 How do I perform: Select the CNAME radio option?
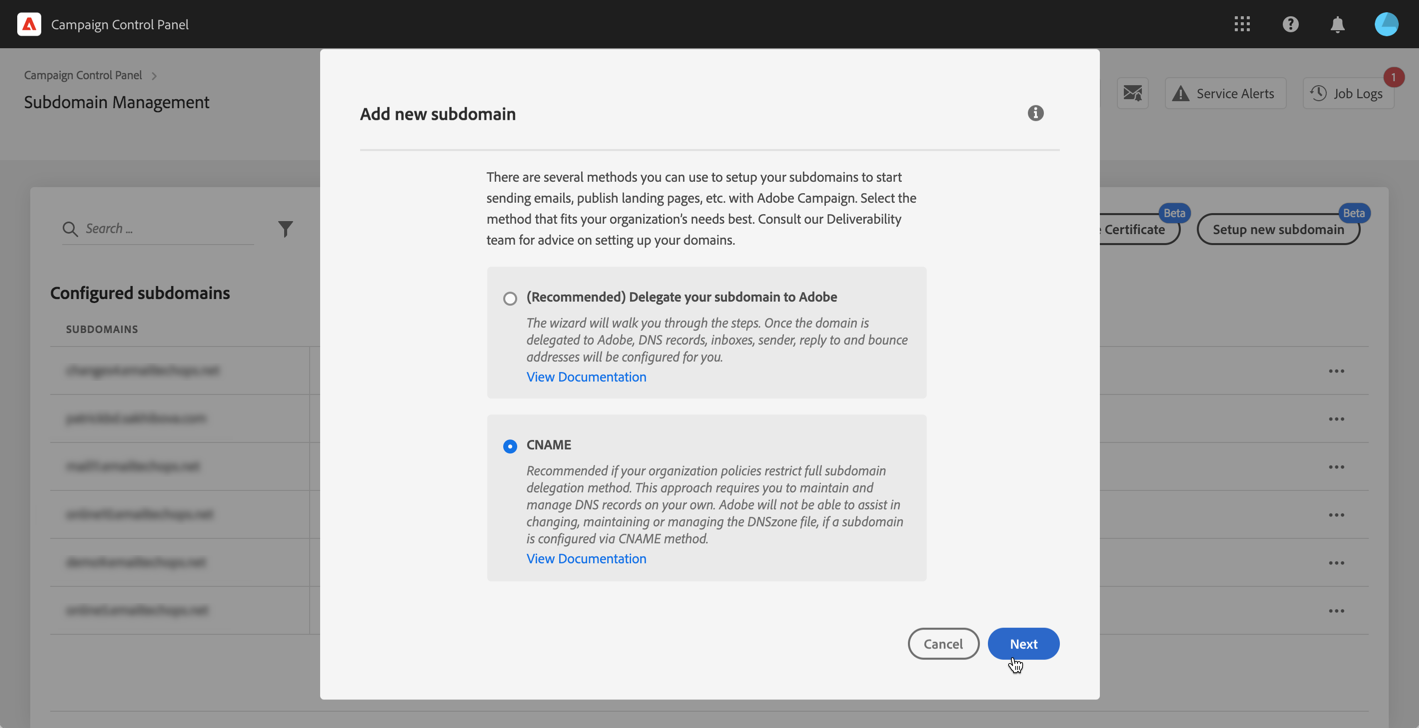pos(510,446)
